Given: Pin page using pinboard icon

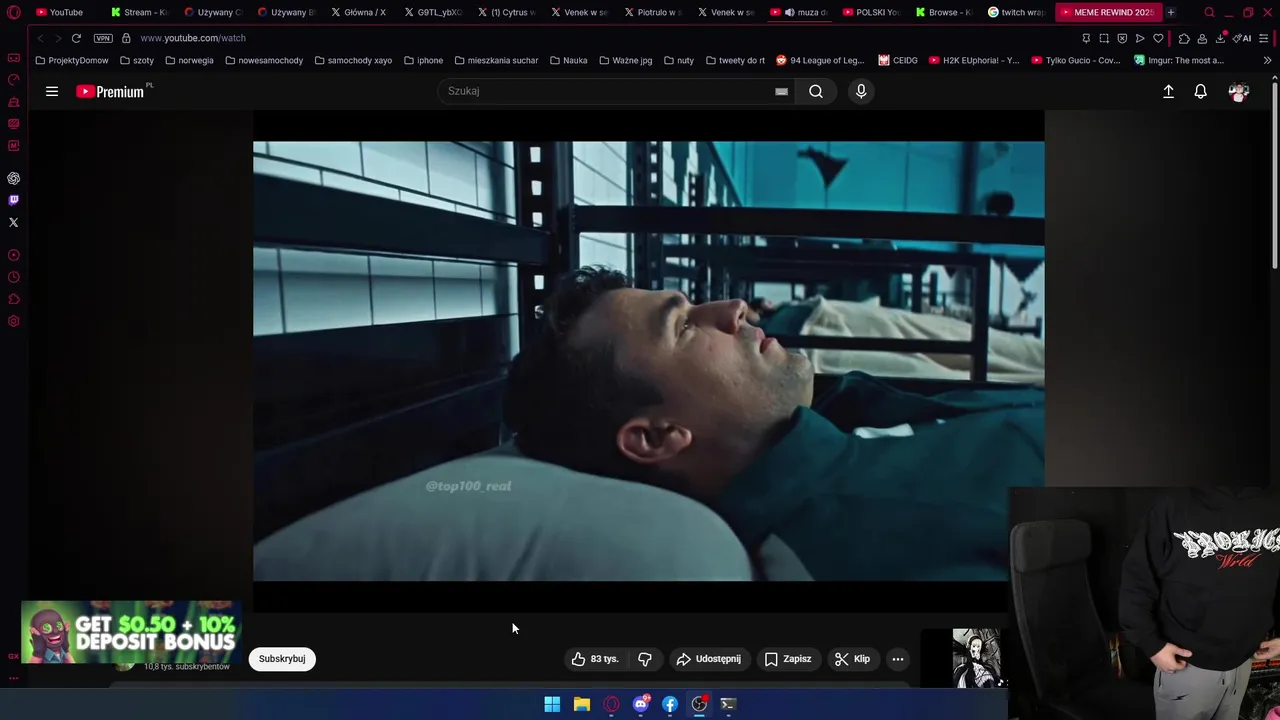Looking at the screenshot, I should tap(1086, 38).
